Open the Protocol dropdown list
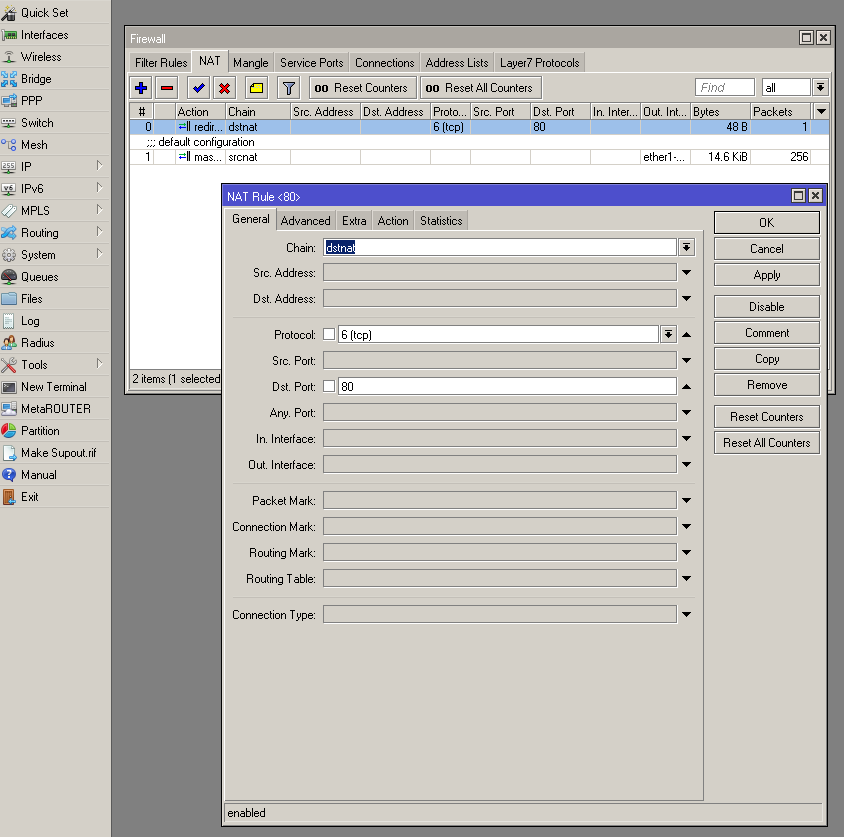Image resolution: width=844 pixels, height=837 pixels. coord(668,334)
